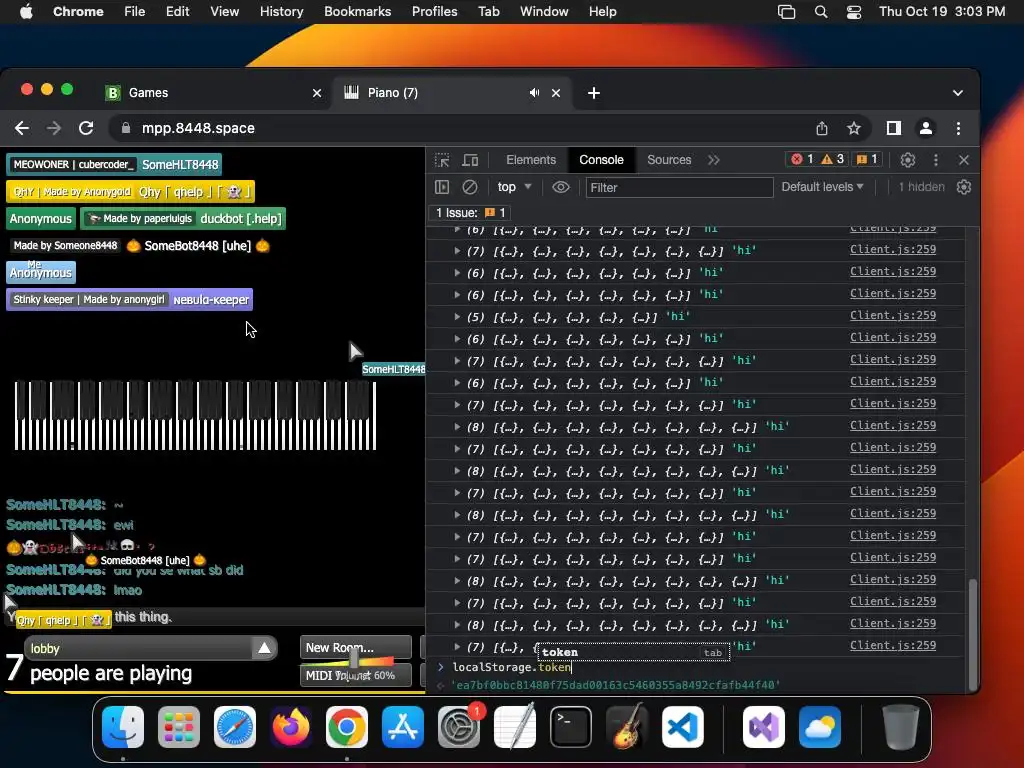Mute the Piano (7) tab audio
1024x768 pixels.
coord(535,93)
